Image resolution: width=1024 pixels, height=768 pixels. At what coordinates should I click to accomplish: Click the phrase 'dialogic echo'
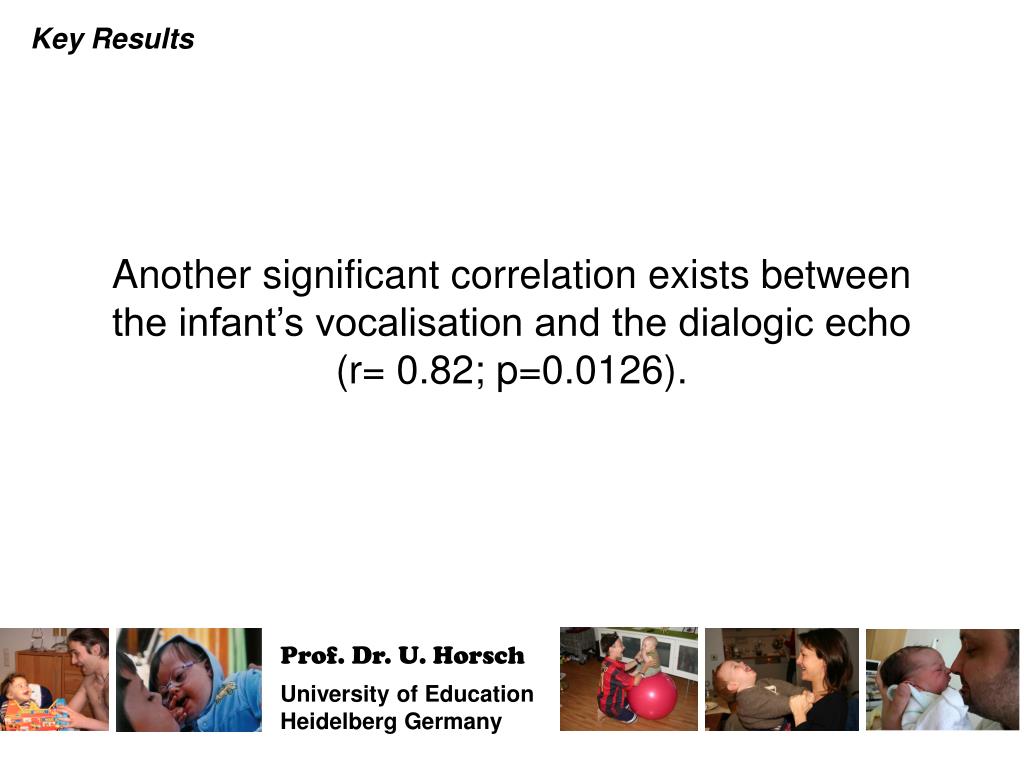pyautogui.click(x=794, y=323)
